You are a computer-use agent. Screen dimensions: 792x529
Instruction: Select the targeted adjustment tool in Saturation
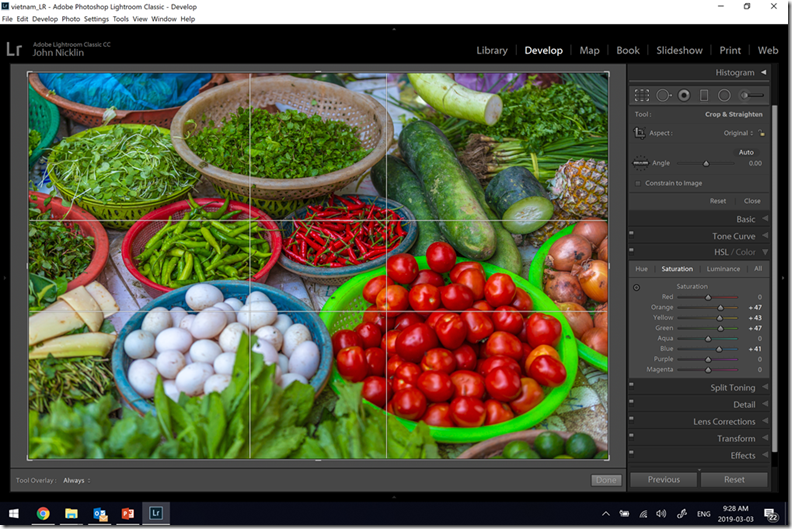pos(637,288)
